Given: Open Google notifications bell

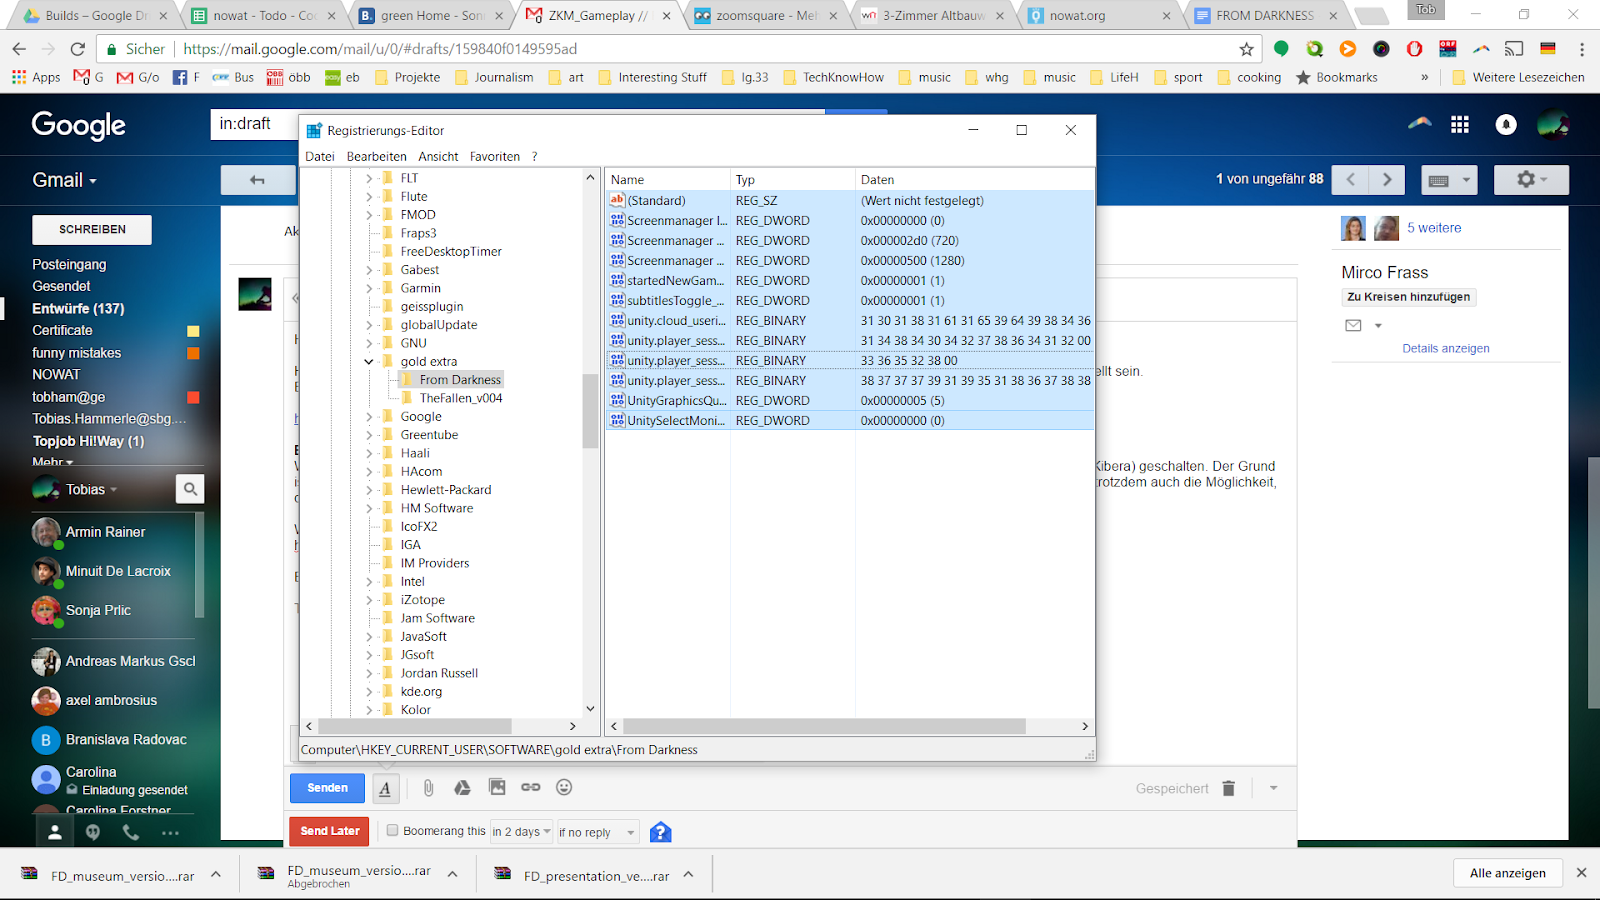Looking at the screenshot, I should point(1506,124).
